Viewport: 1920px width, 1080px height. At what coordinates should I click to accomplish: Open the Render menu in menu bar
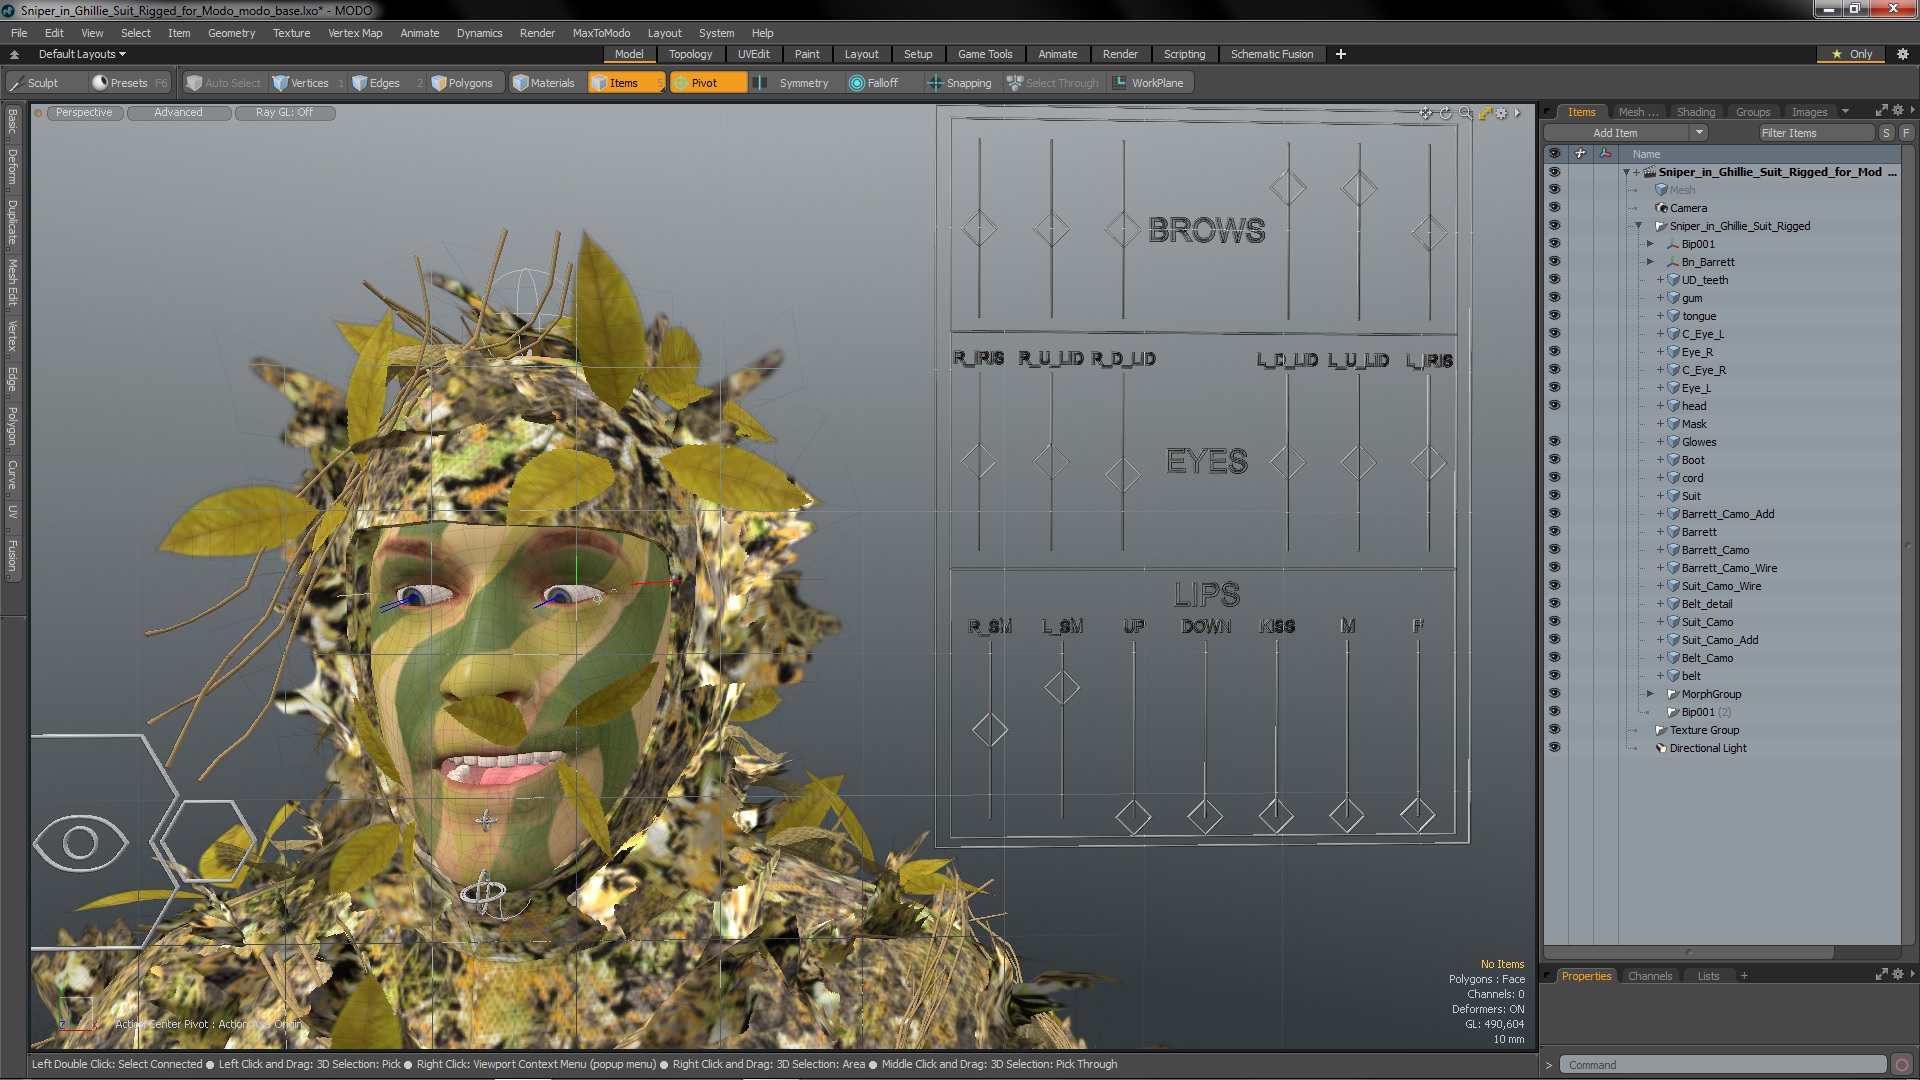pos(537,33)
